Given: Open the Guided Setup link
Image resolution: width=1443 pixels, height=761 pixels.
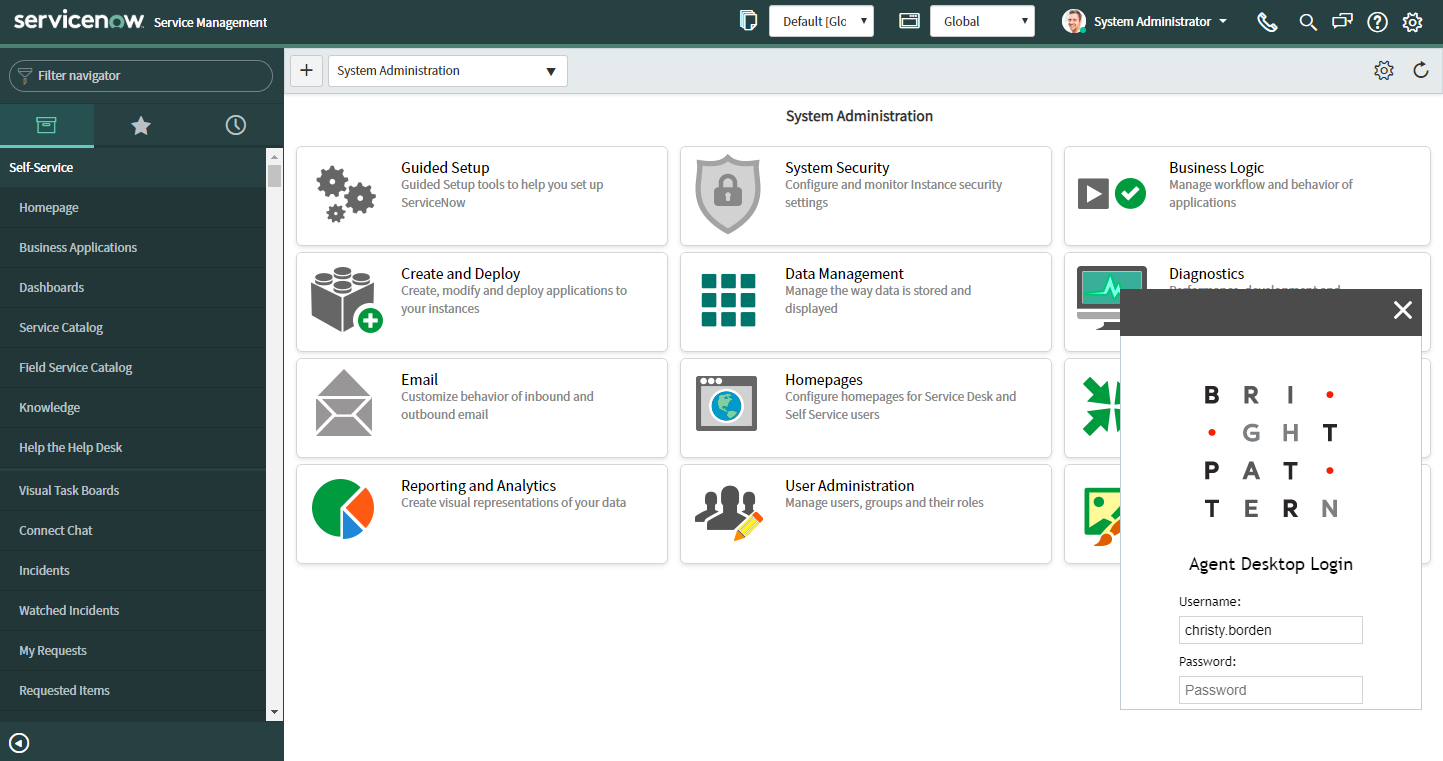Looking at the screenshot, I should tap(445, 168).
